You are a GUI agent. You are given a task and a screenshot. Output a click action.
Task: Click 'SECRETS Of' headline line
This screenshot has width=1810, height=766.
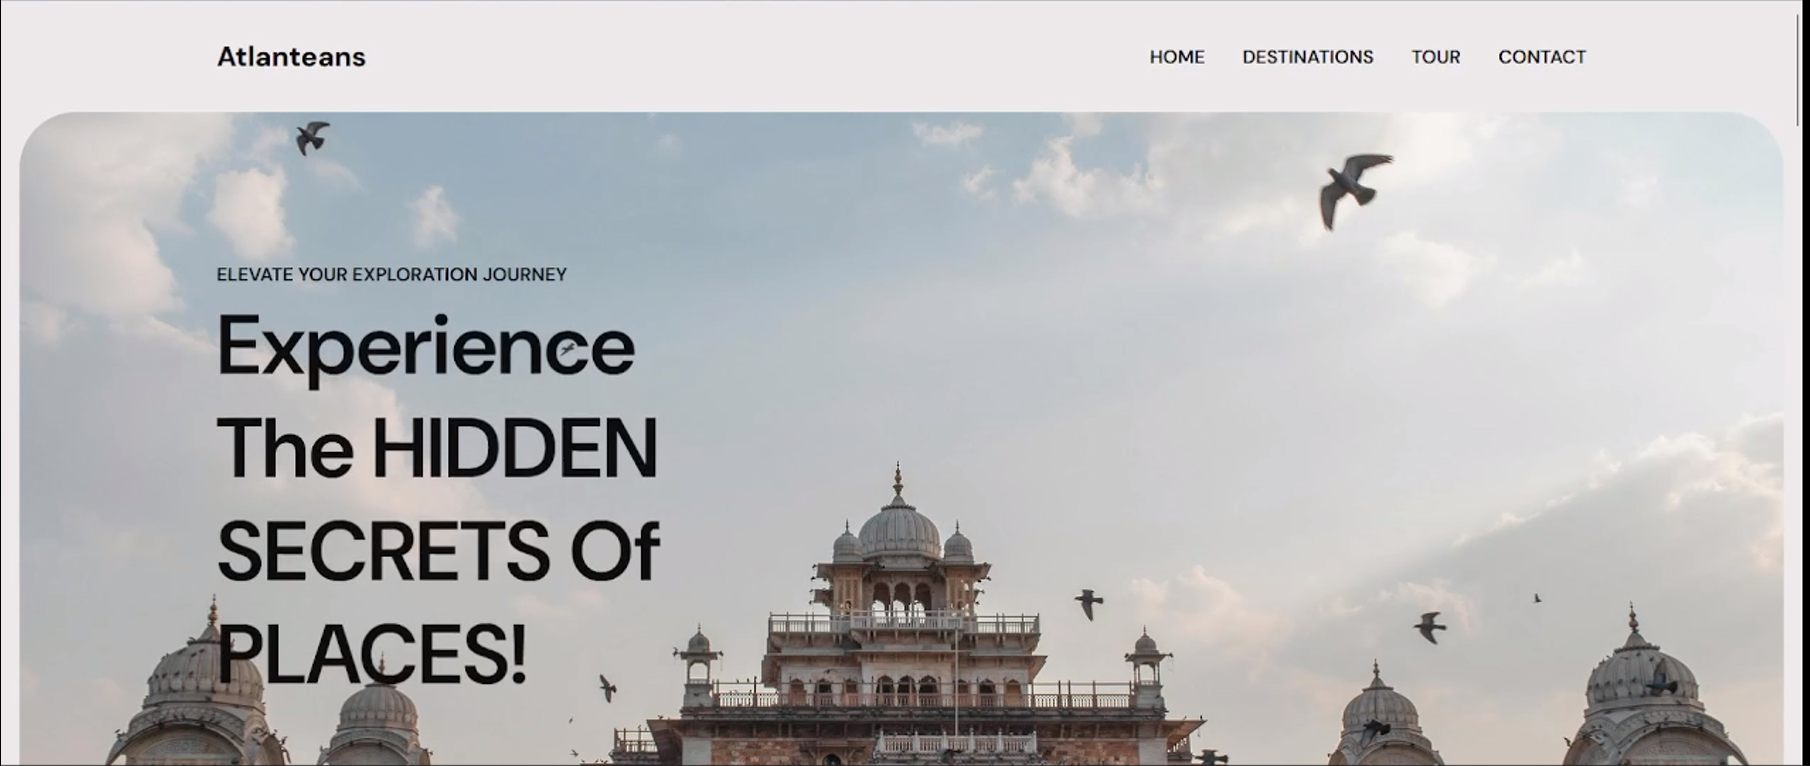pyautogui.click(x=438, y=550)
